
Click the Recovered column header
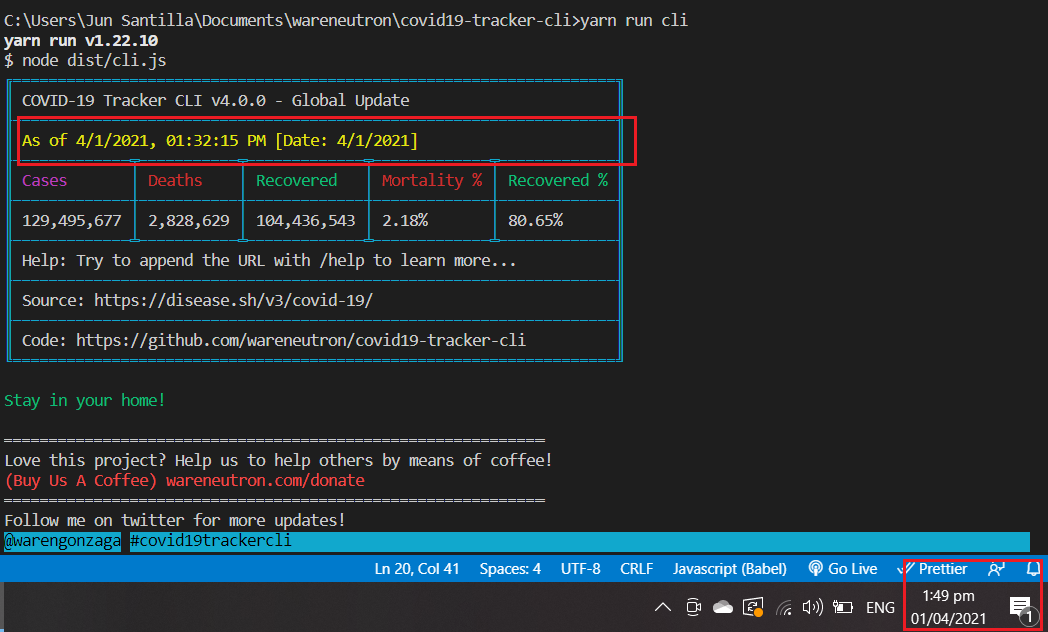(297, 180)
